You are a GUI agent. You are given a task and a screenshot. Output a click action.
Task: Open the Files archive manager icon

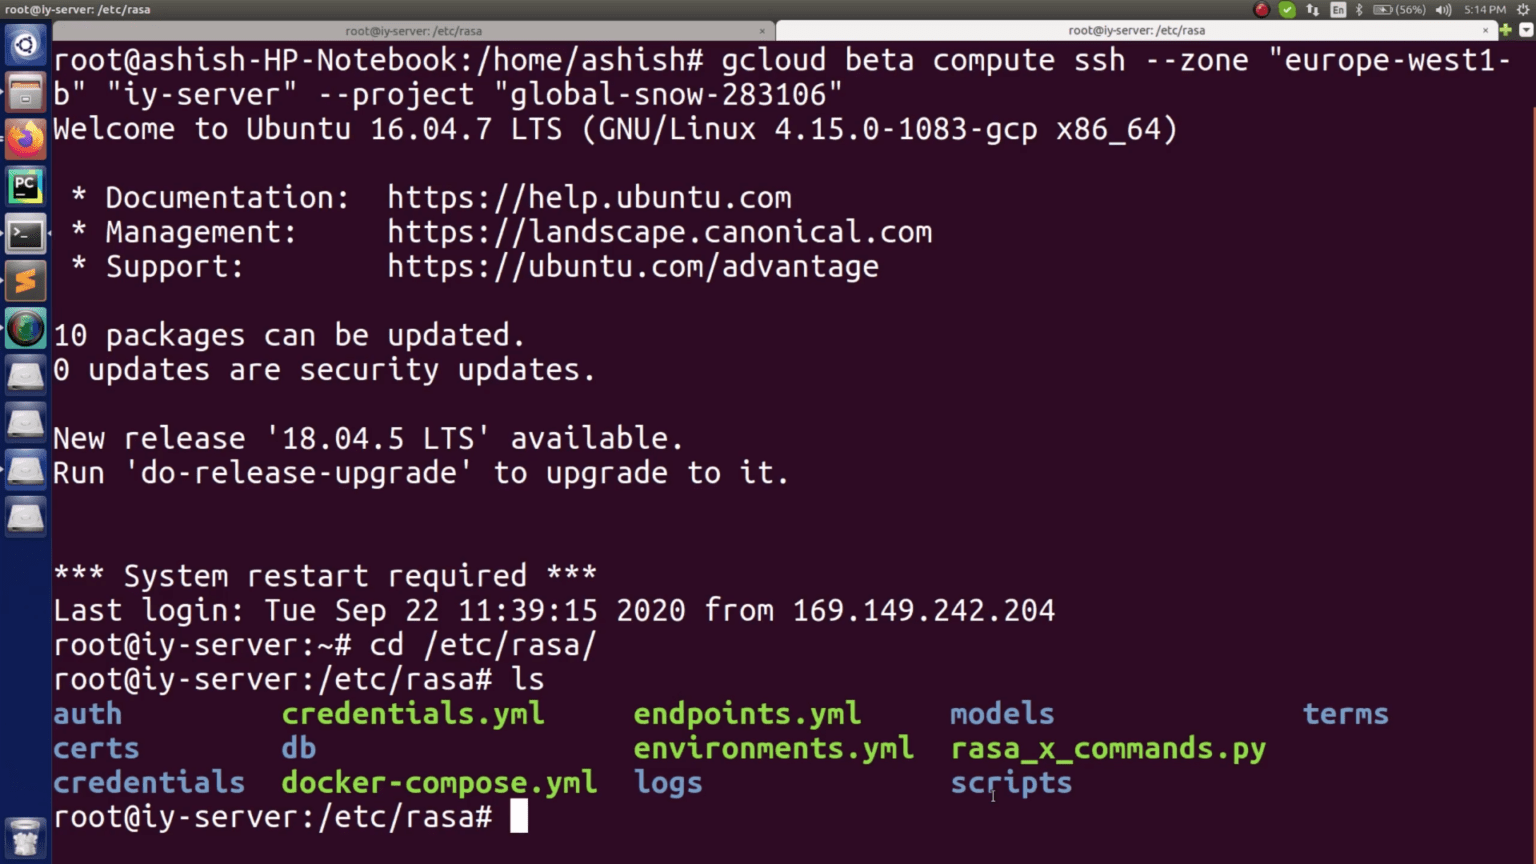(x=25, y=90)
